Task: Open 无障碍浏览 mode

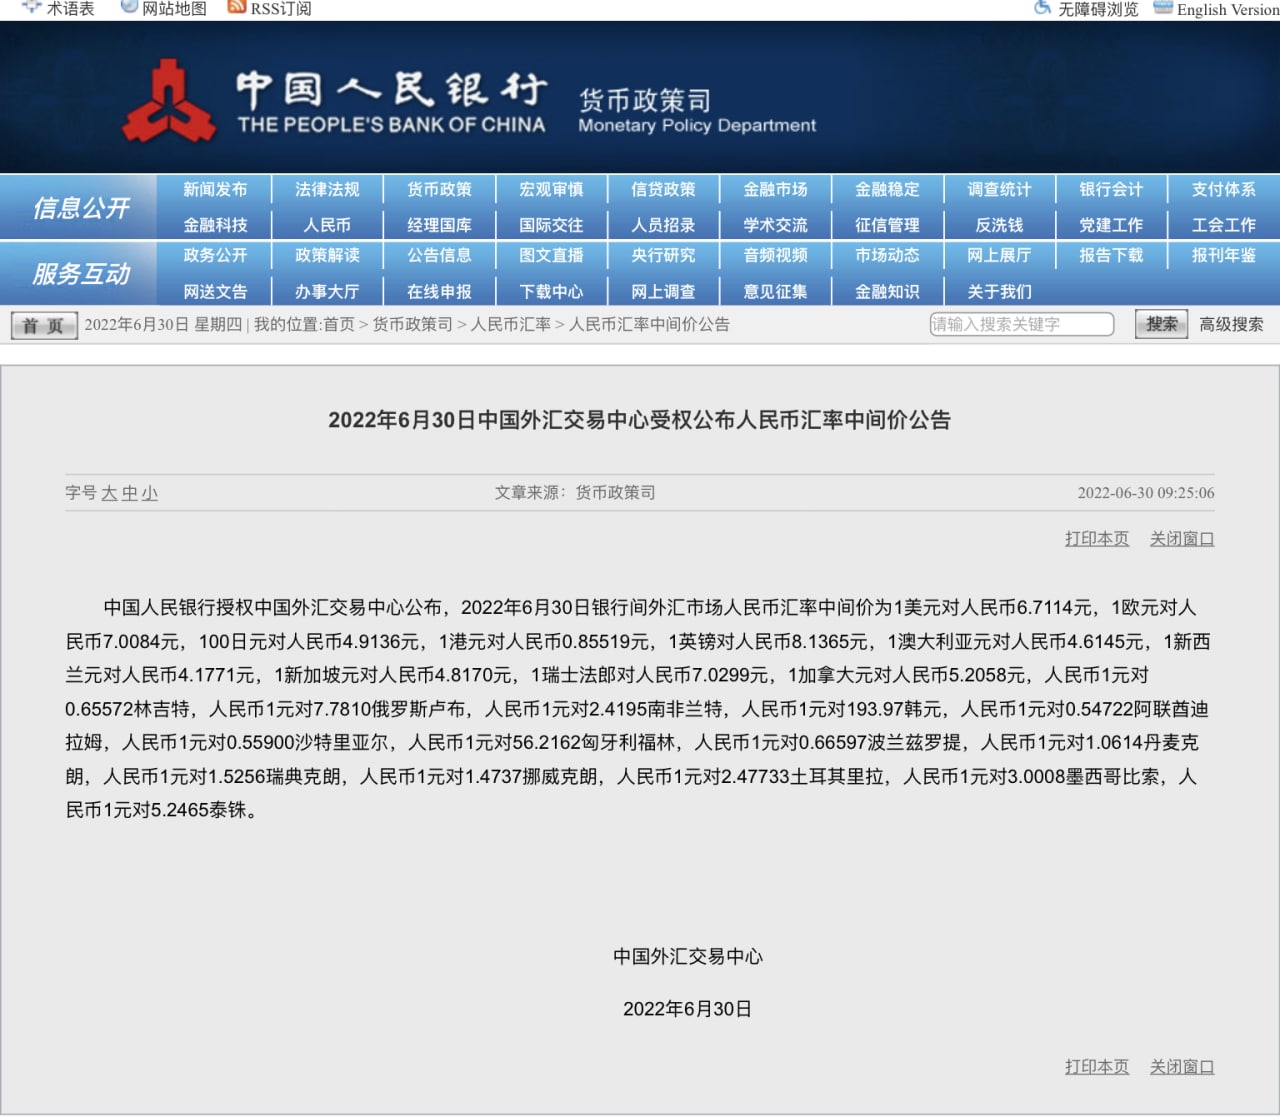Action: 1098,9
